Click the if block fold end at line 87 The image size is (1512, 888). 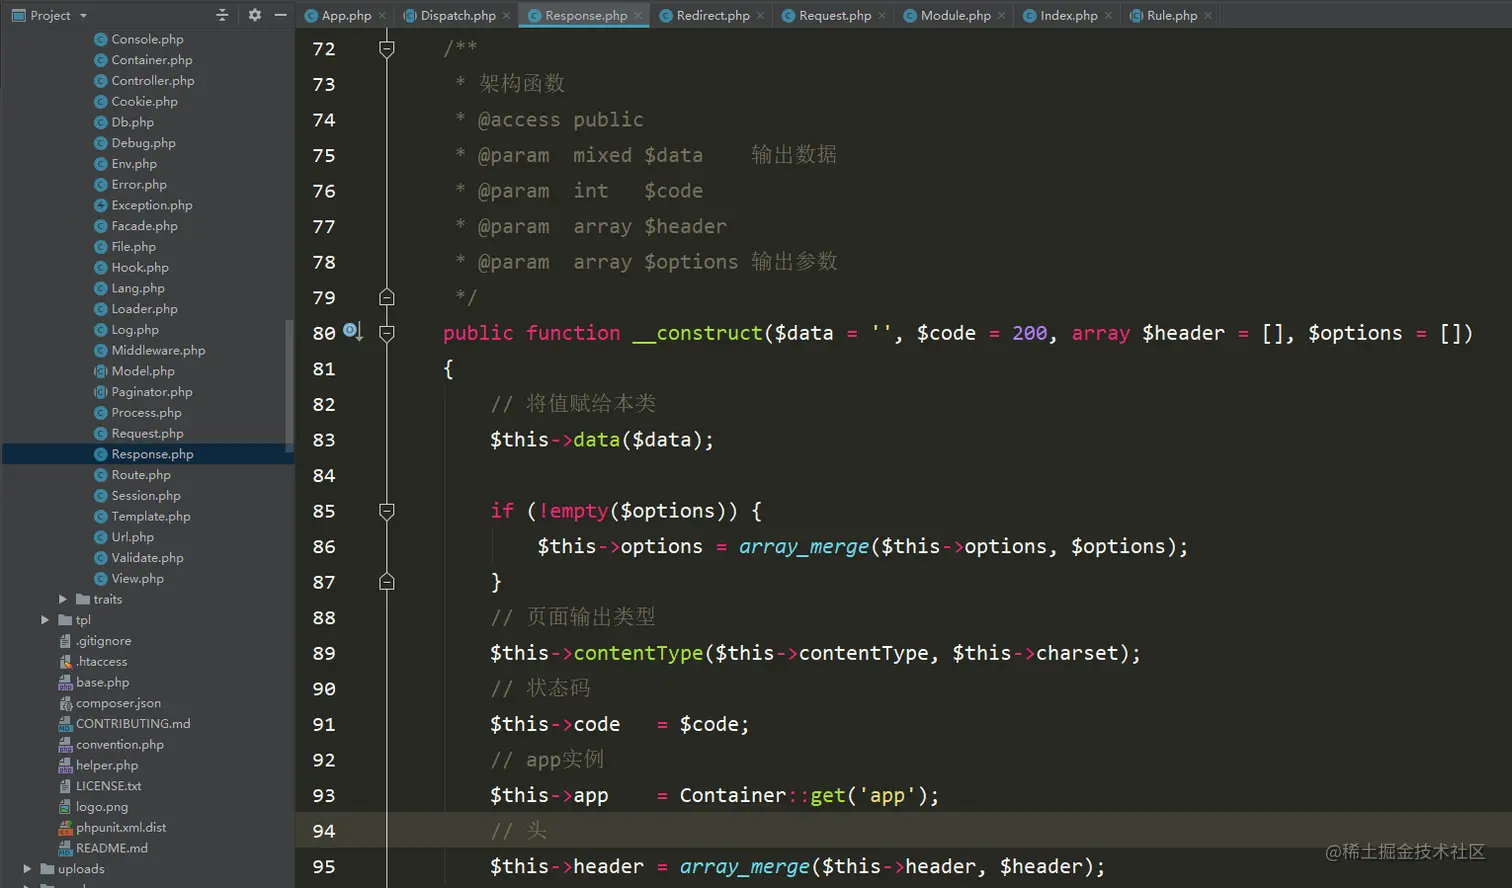(x=387, y=582)
